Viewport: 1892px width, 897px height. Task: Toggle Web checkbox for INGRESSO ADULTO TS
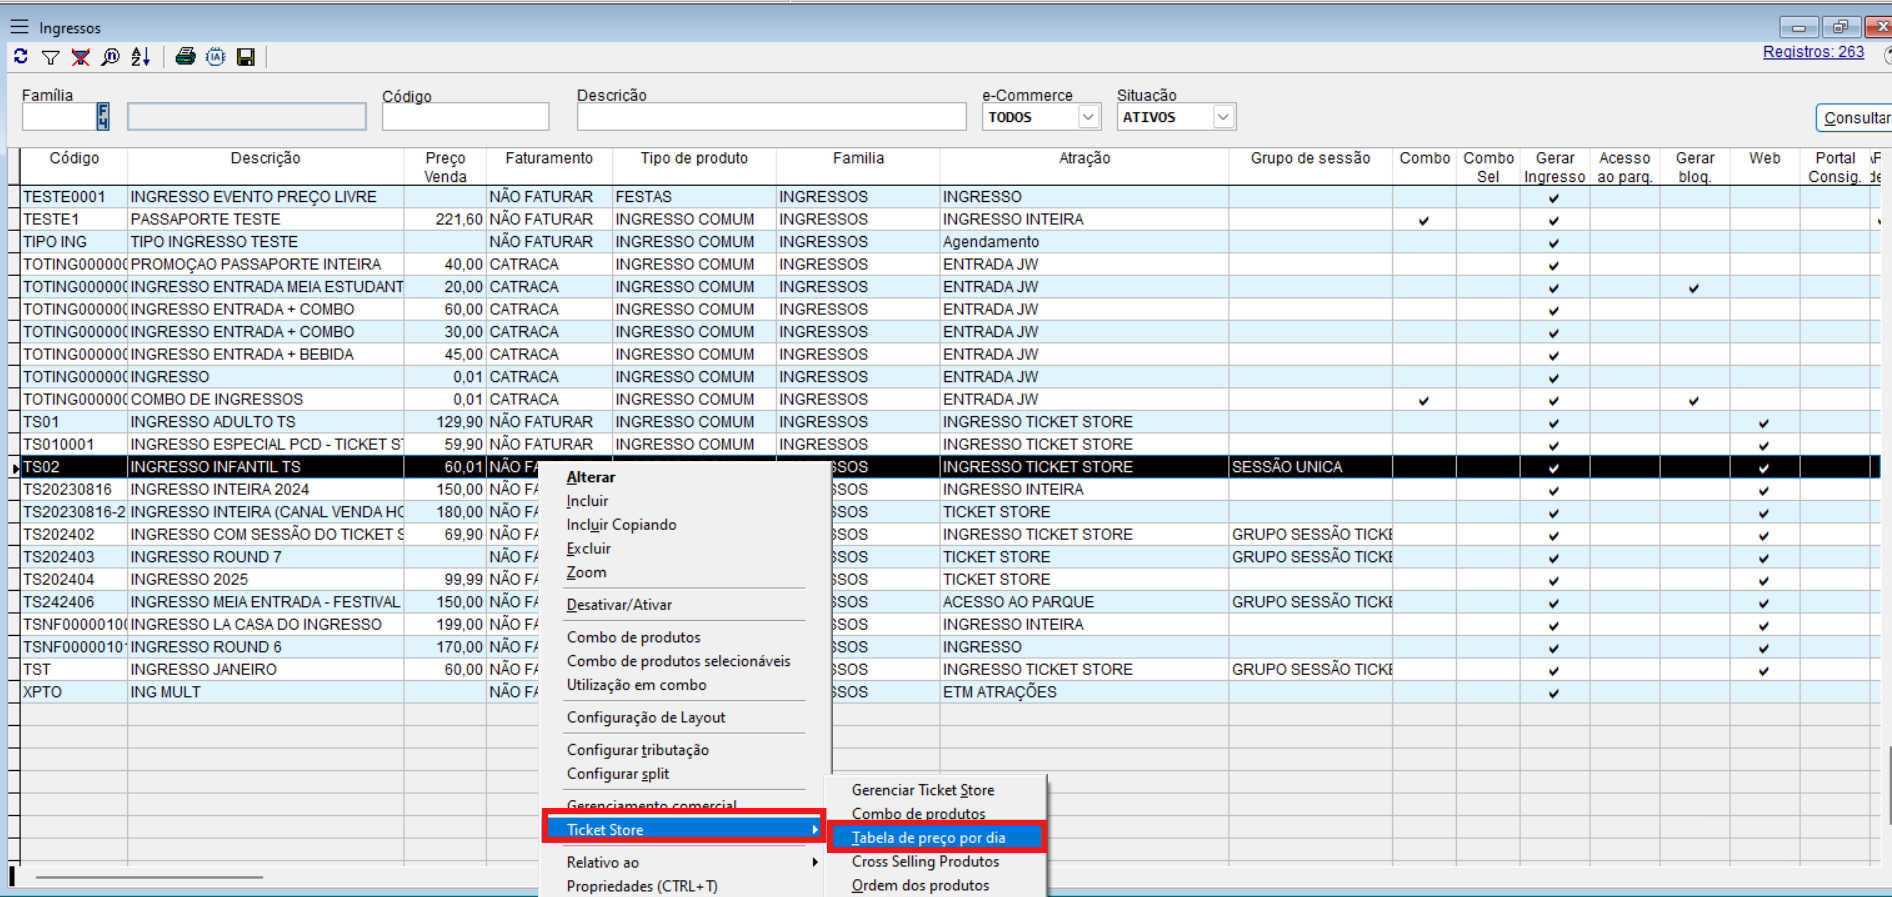[x=1763, y=423]
